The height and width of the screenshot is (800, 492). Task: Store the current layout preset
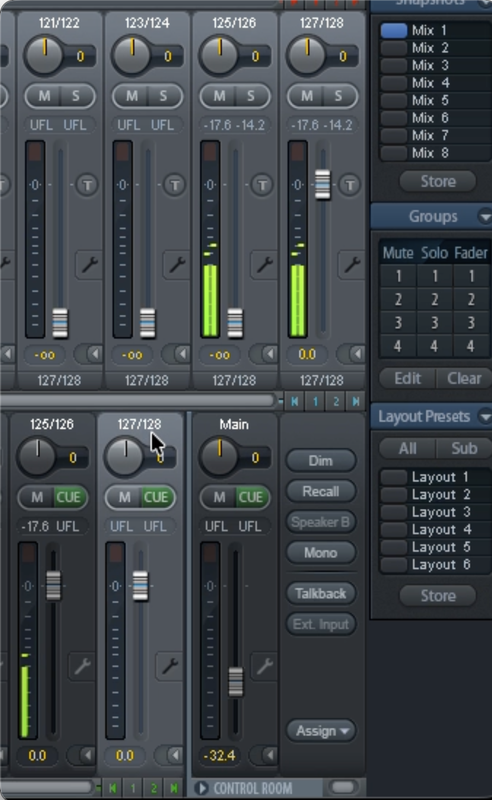click(x=438, y=595)
